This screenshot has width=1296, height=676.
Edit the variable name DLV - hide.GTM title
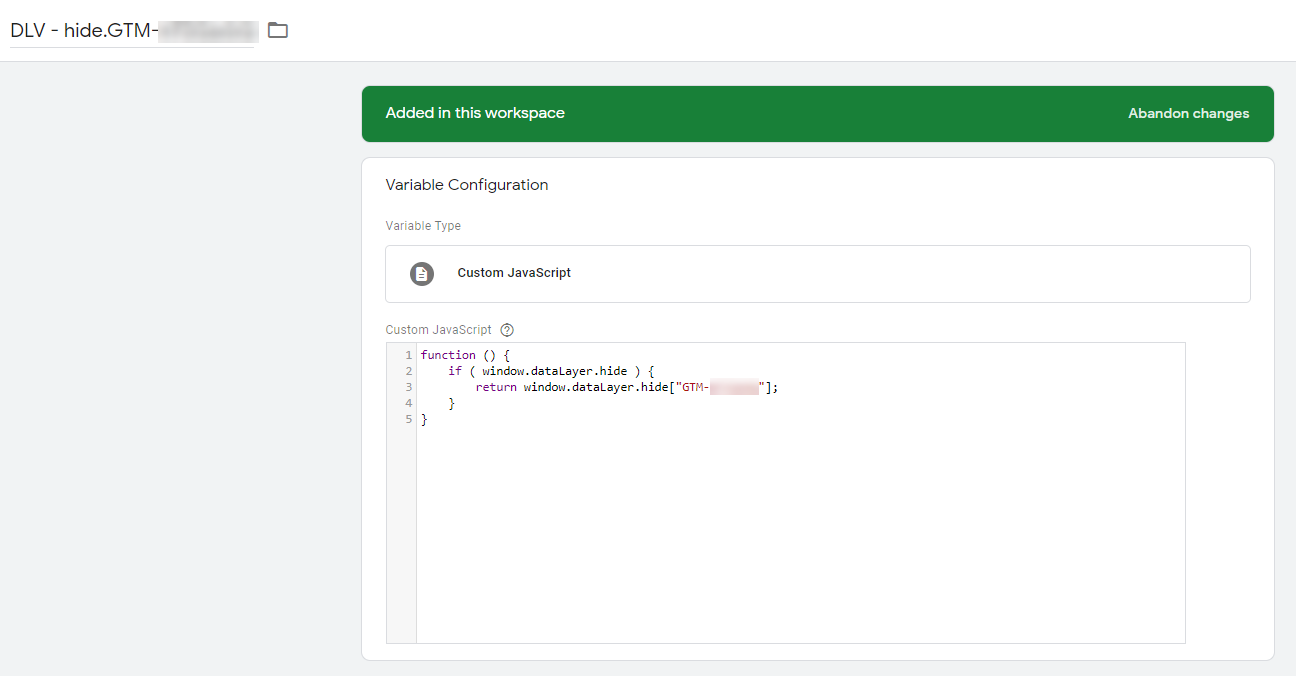(x=133, y=30)
